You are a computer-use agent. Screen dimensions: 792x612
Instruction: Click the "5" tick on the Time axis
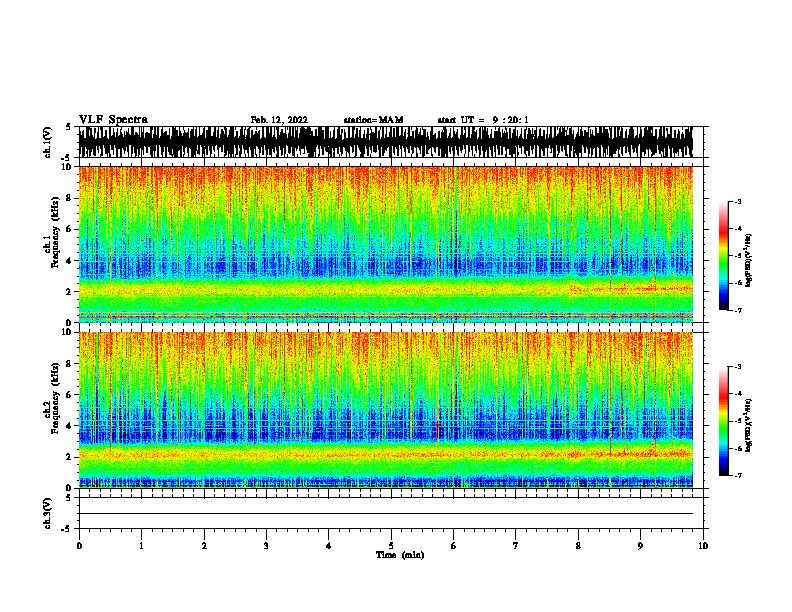pos(391,546)
